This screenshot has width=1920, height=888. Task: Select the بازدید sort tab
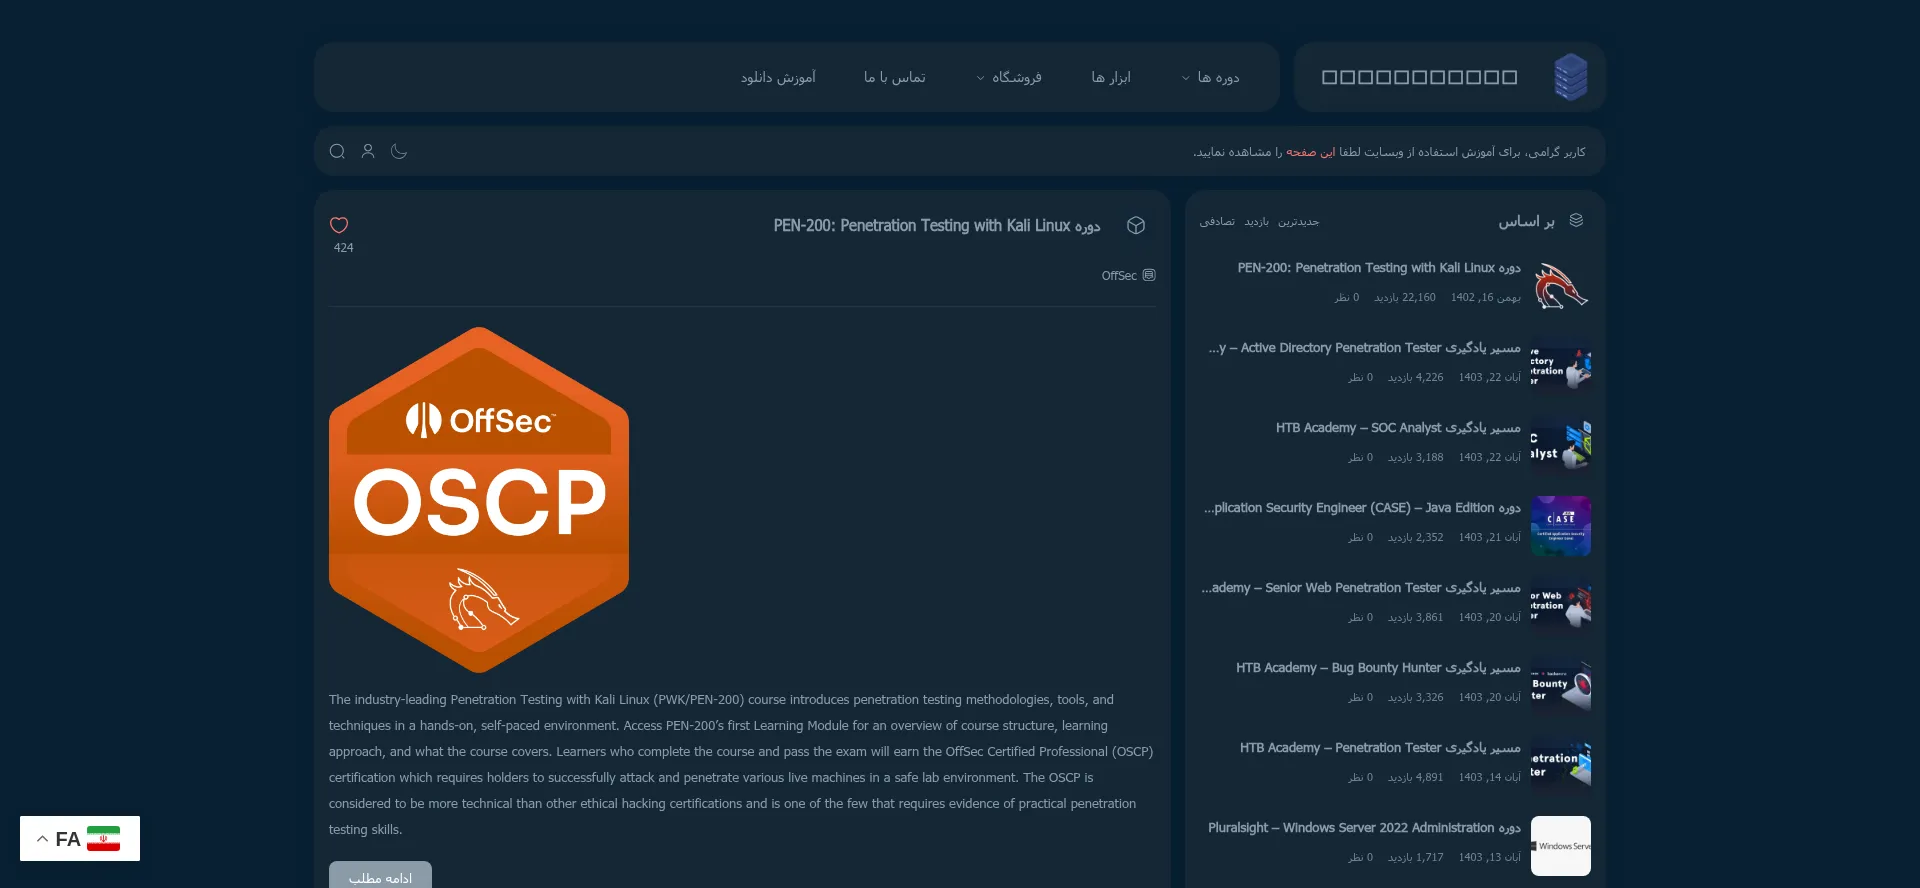[1256, 222]
